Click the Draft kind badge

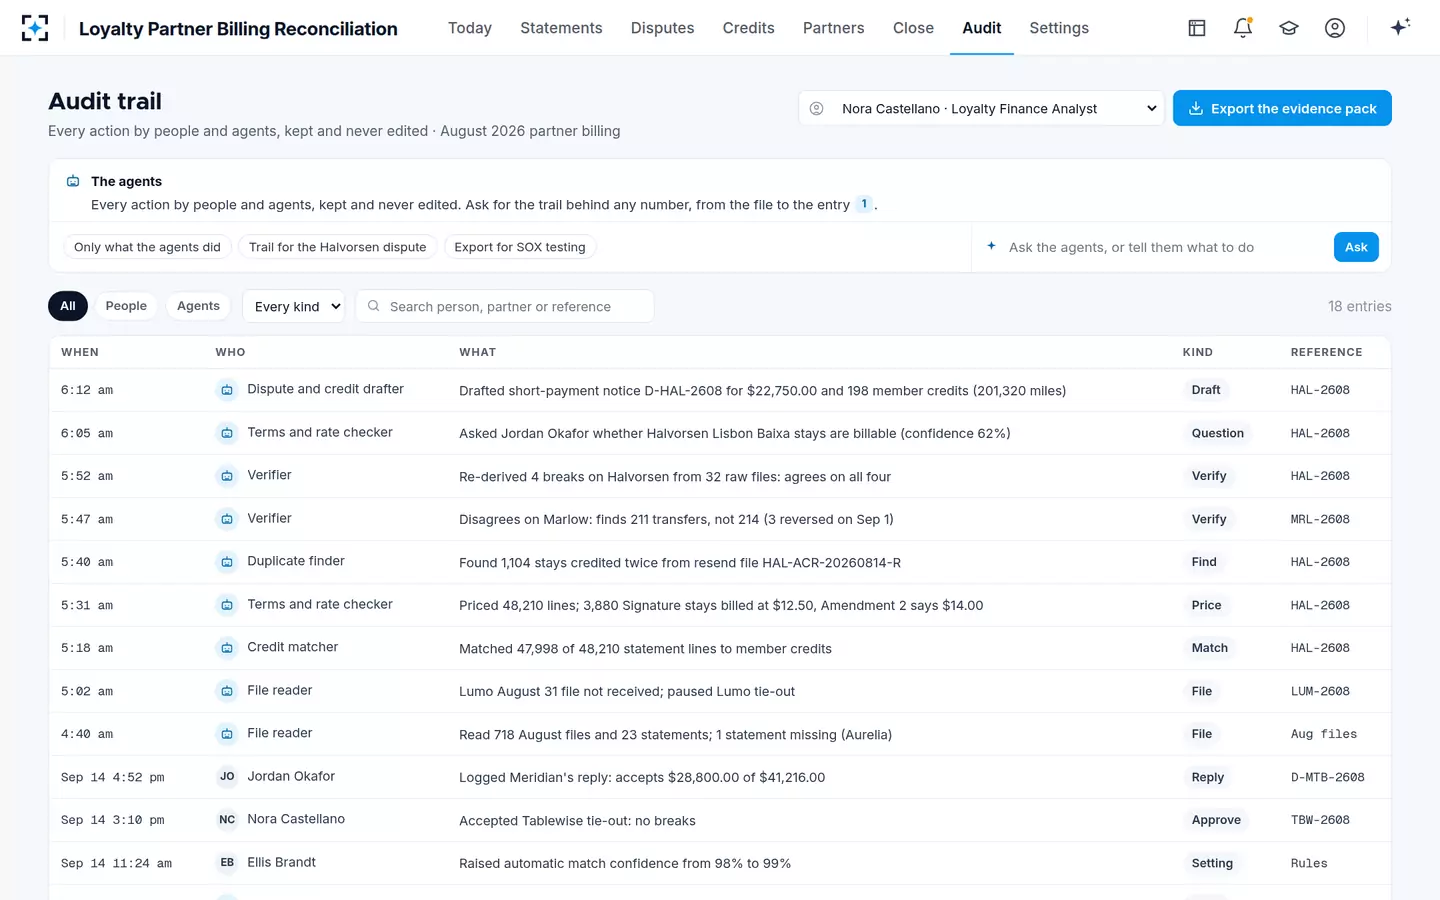(1206, 390)
